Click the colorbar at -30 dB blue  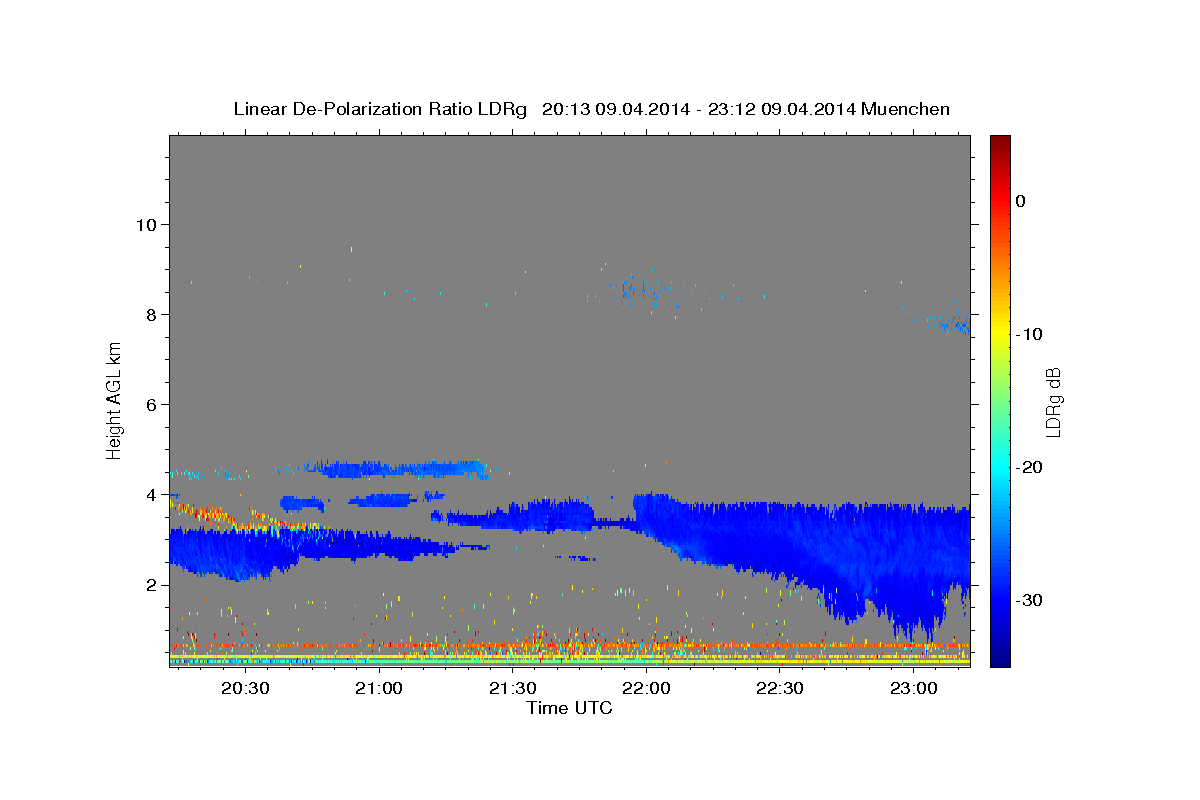[x=1000, y=600]
